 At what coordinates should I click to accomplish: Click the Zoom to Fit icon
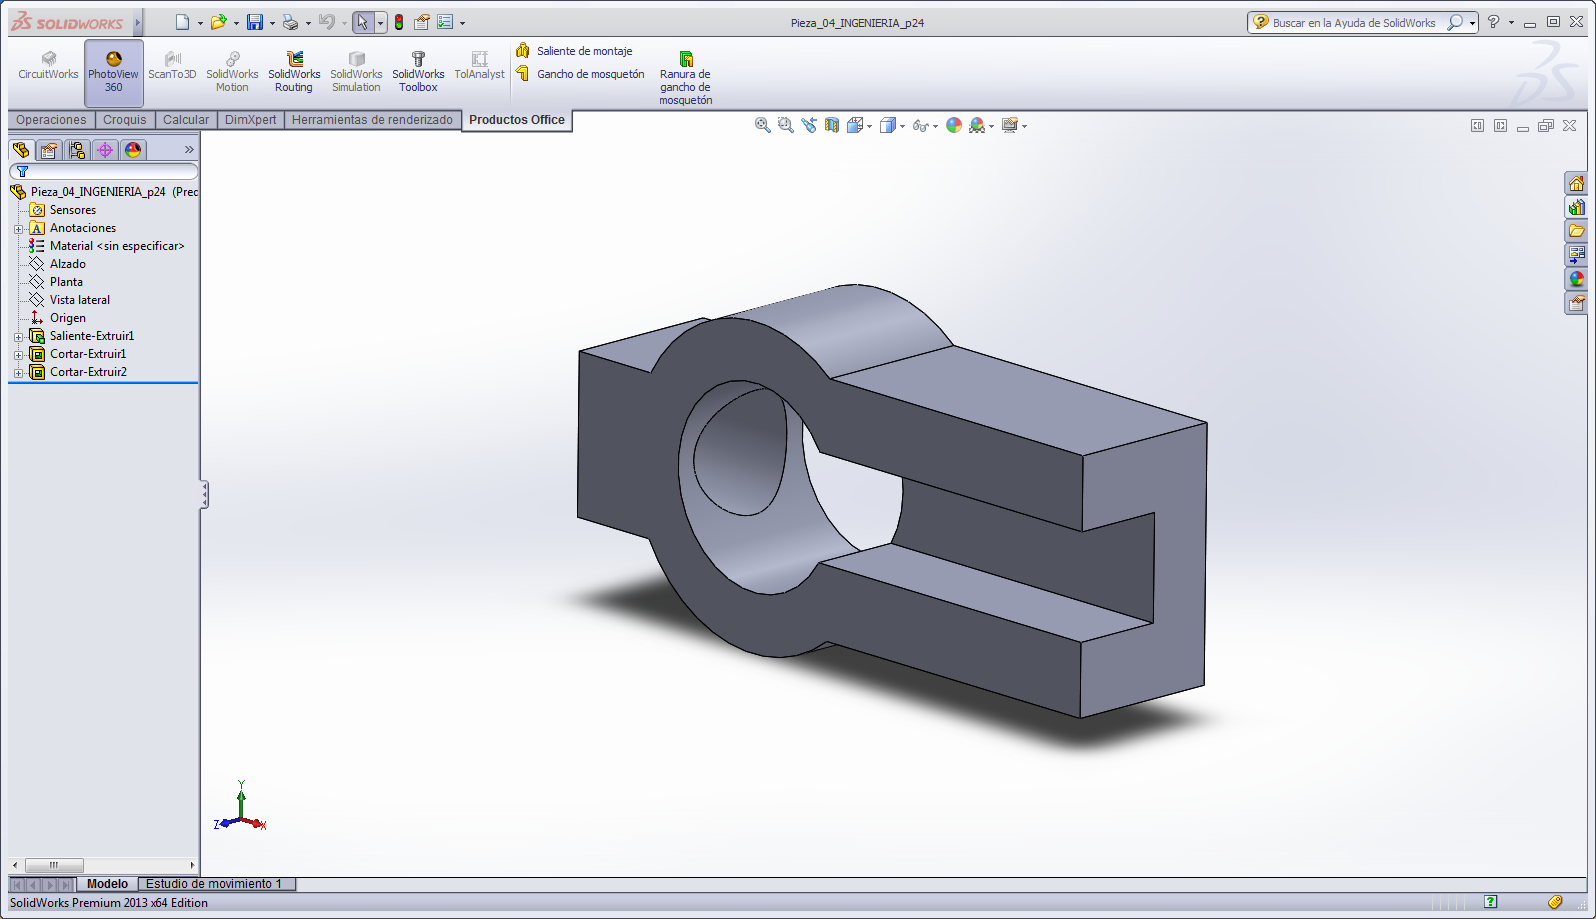[x=762, y=125]
